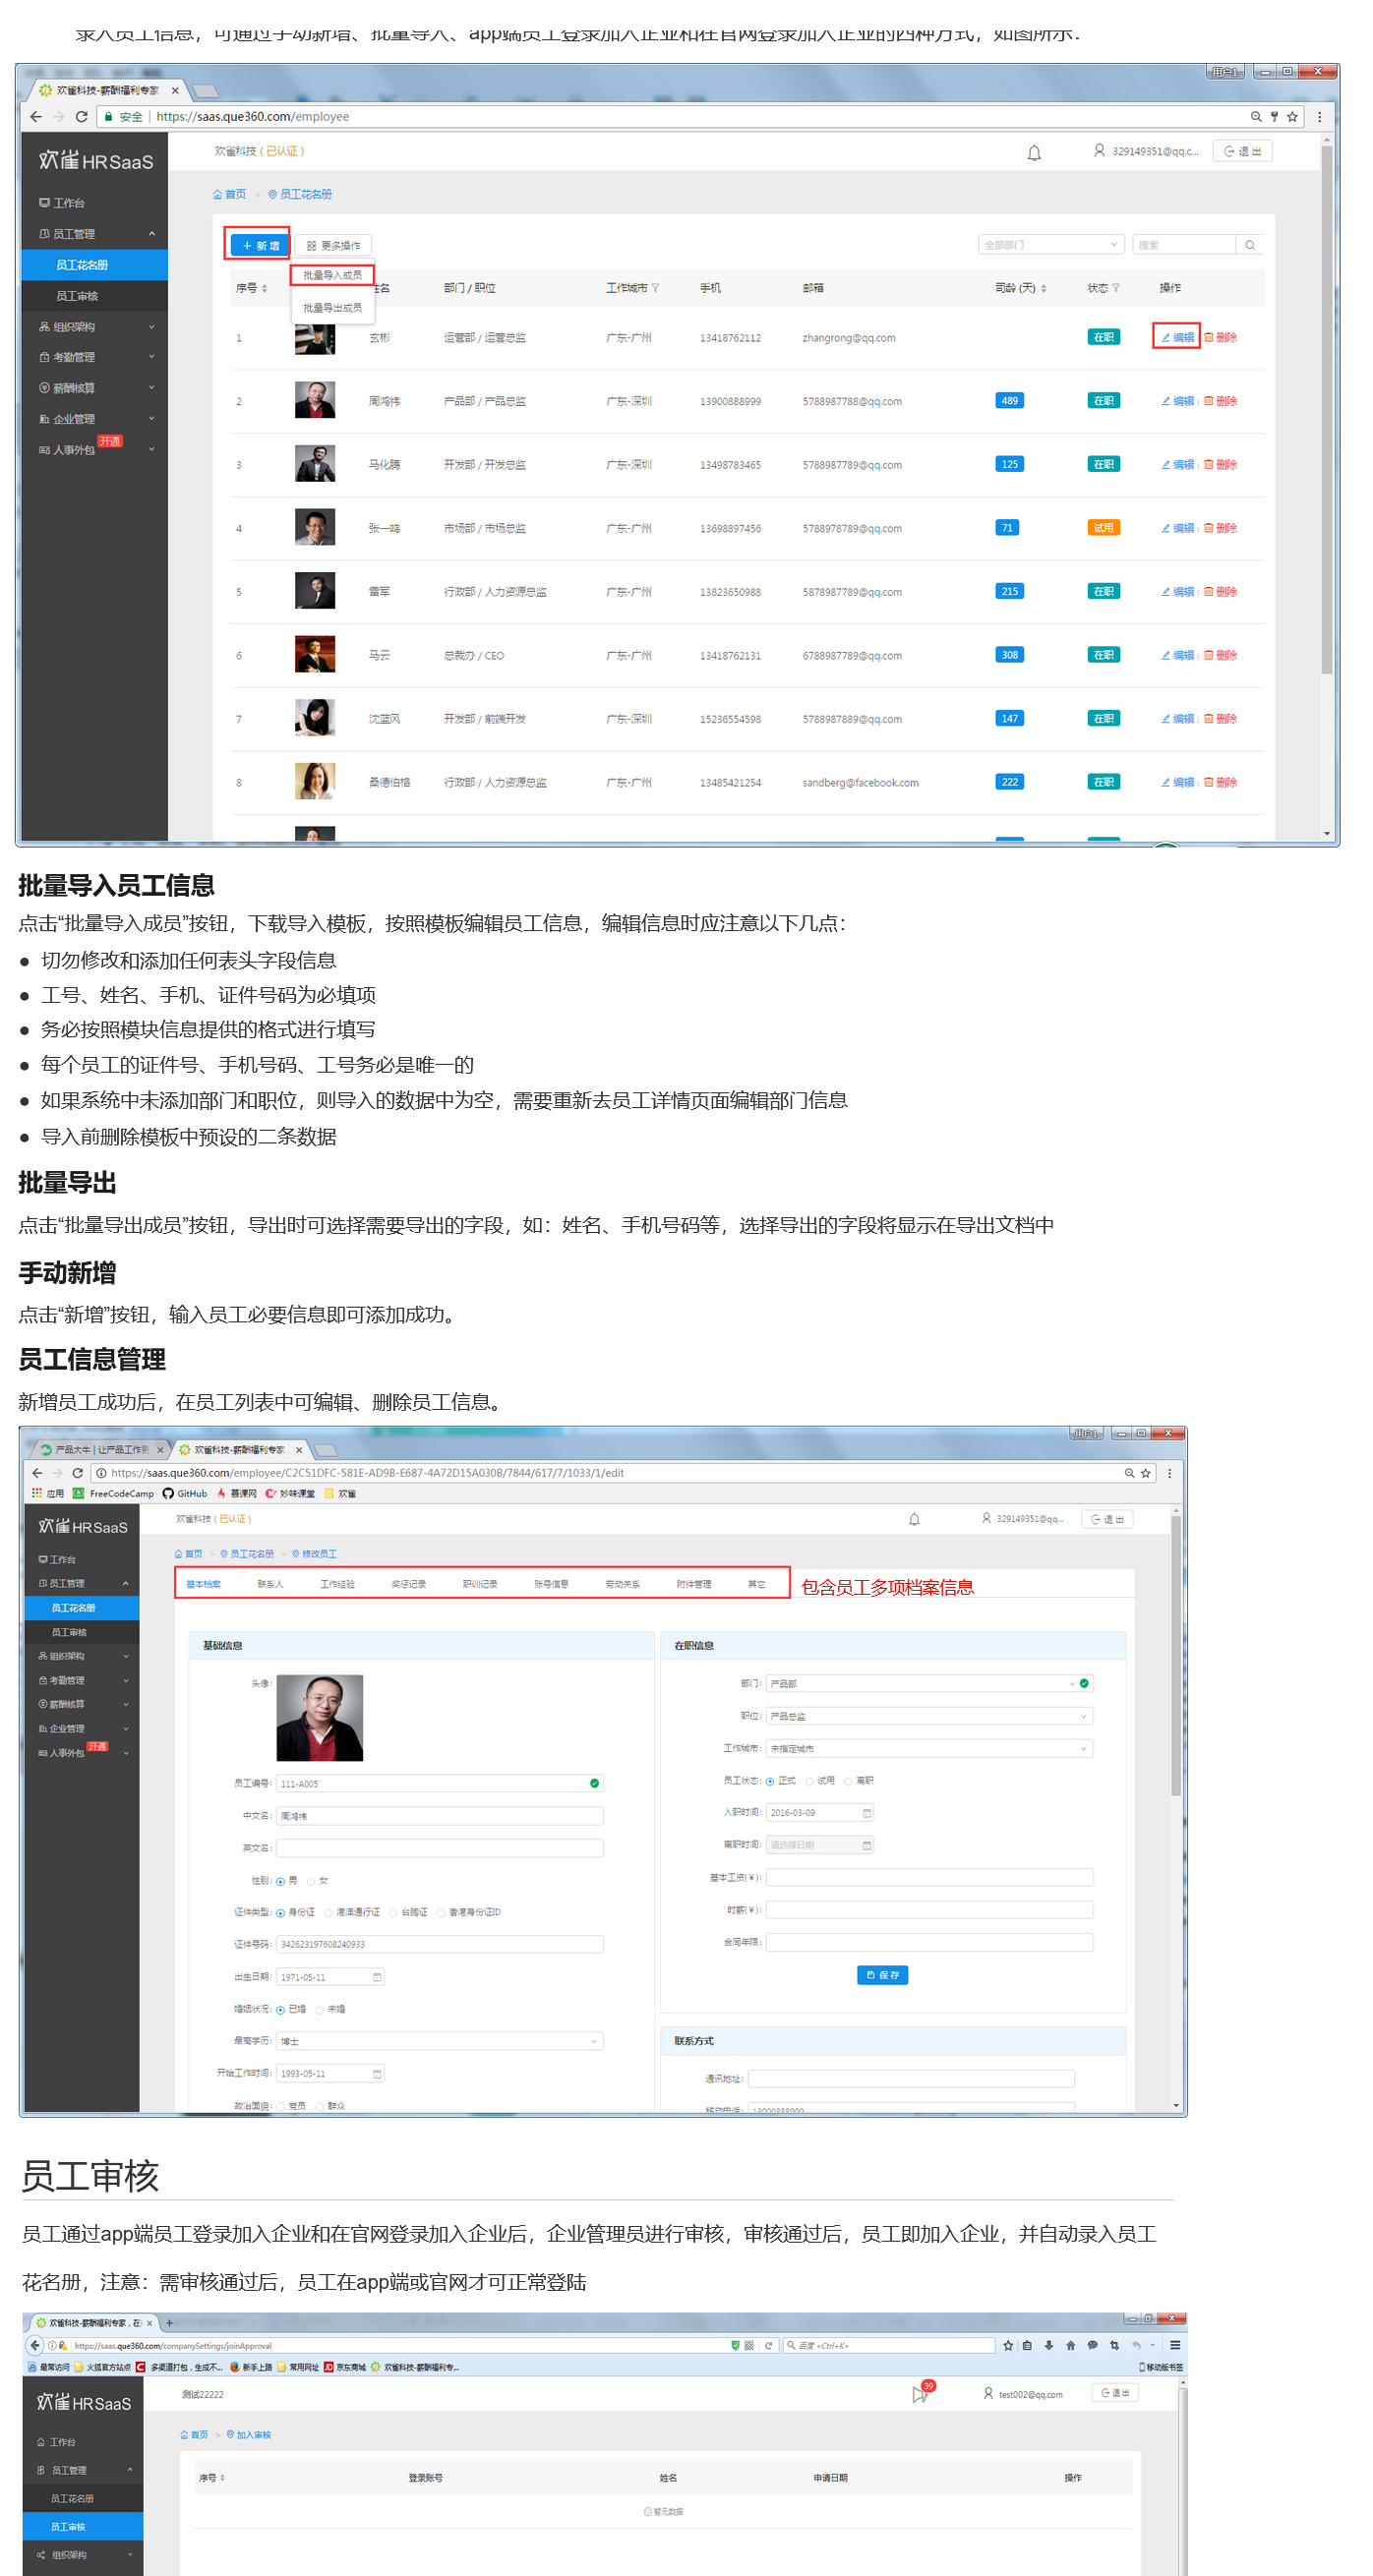Image resolution: width=1373 pixels, height=2576 pixels.
Task: Click the 头像 avatar photo in 基础信息
Action: (320, 1718)
